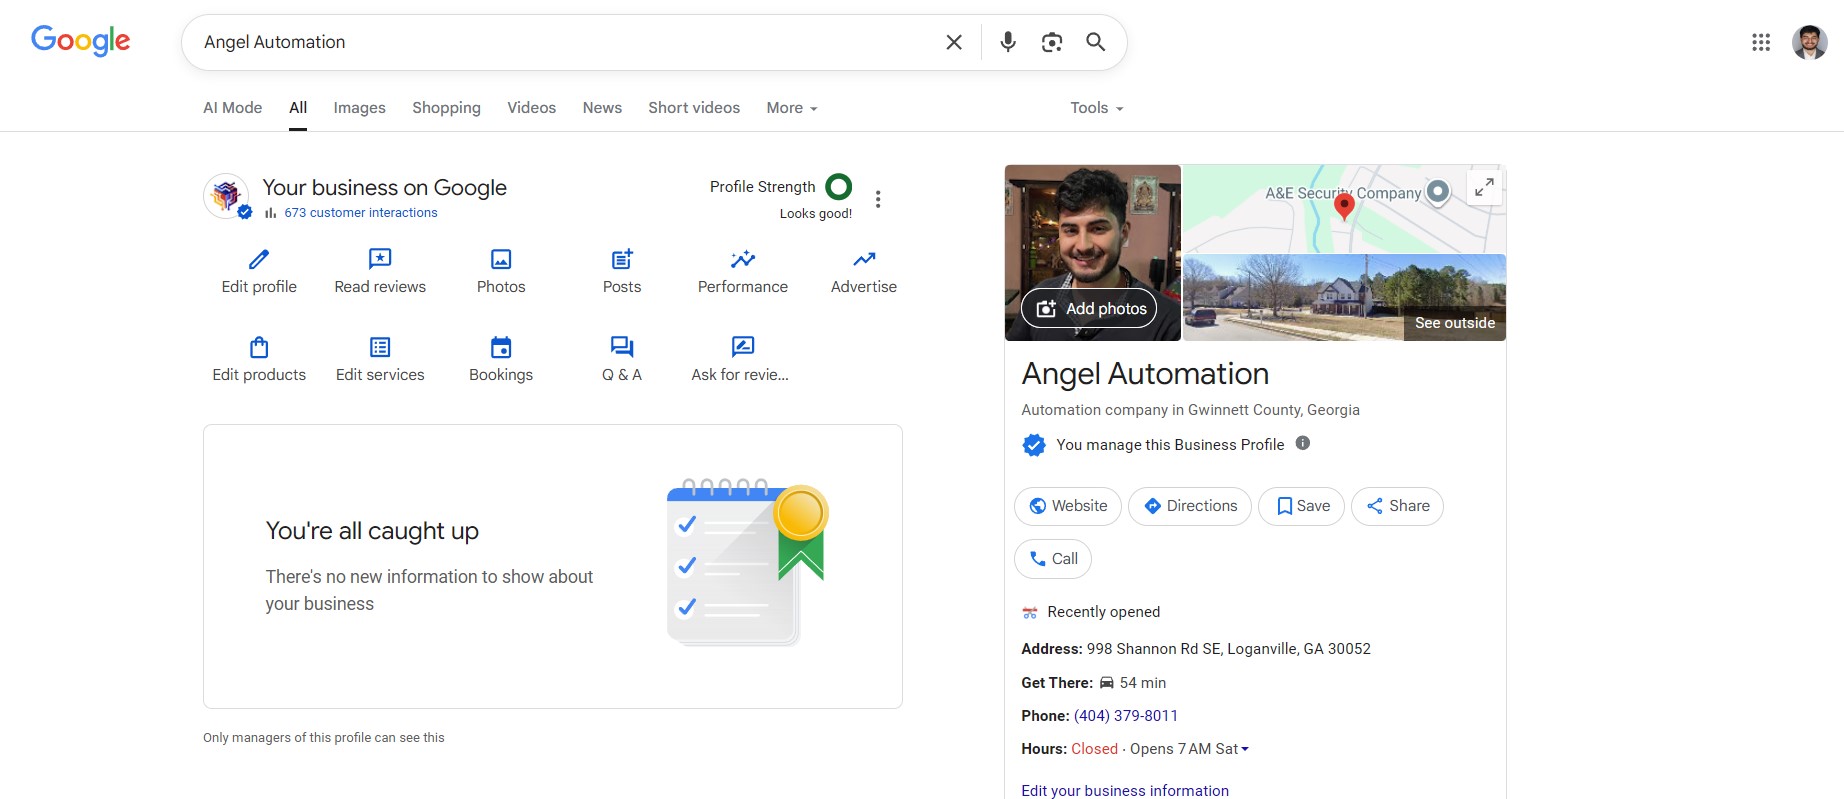Expand the Tools dropdown

1097,108
